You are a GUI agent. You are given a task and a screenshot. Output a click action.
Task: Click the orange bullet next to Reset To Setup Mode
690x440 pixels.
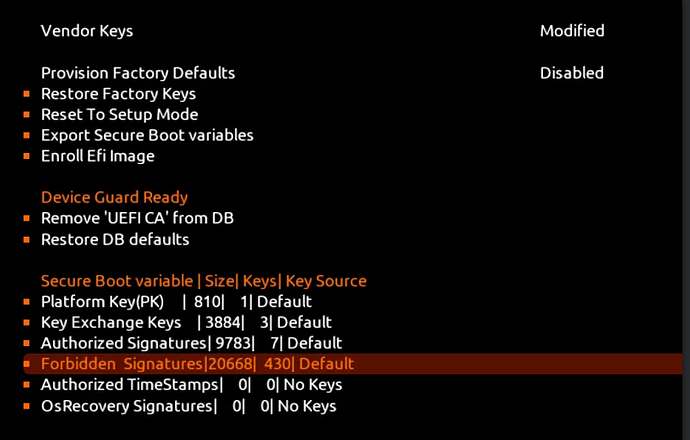(26, 114)
